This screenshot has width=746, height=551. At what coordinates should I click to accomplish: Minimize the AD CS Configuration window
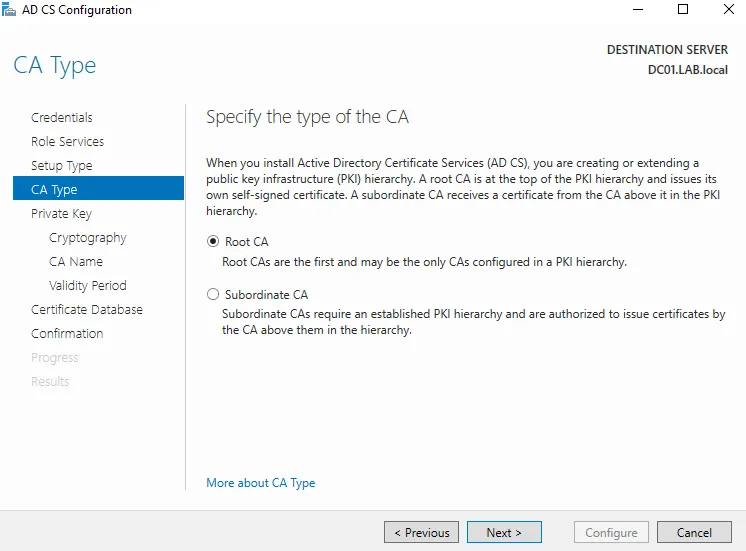tap(638, 9)
